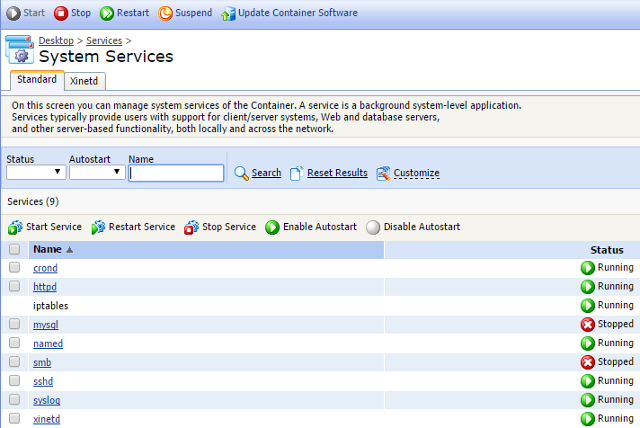Click the Customize link
640x428 pixels.
[416, 173]
